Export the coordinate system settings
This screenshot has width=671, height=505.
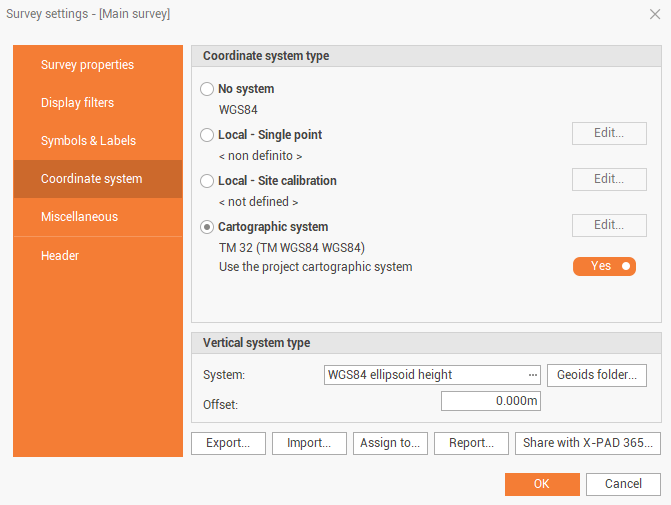[228, 443]
